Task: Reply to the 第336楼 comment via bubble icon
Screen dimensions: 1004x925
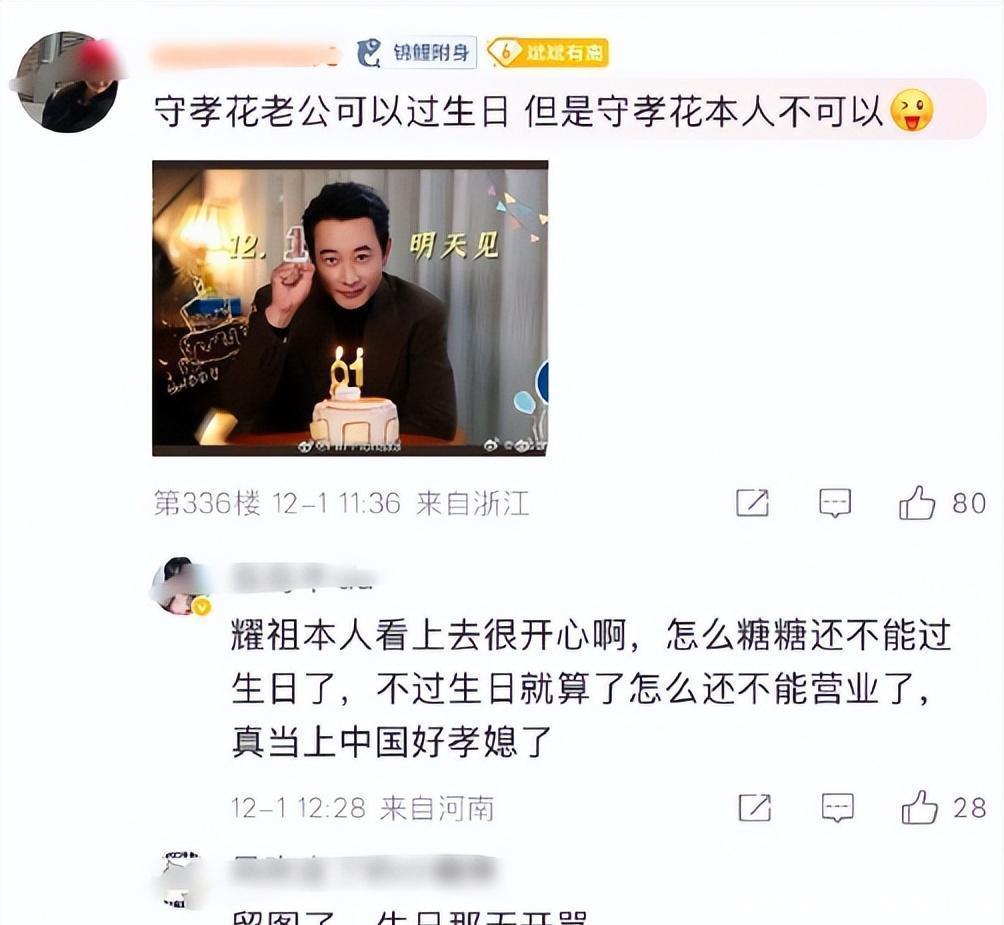Action: click(835, 503)
